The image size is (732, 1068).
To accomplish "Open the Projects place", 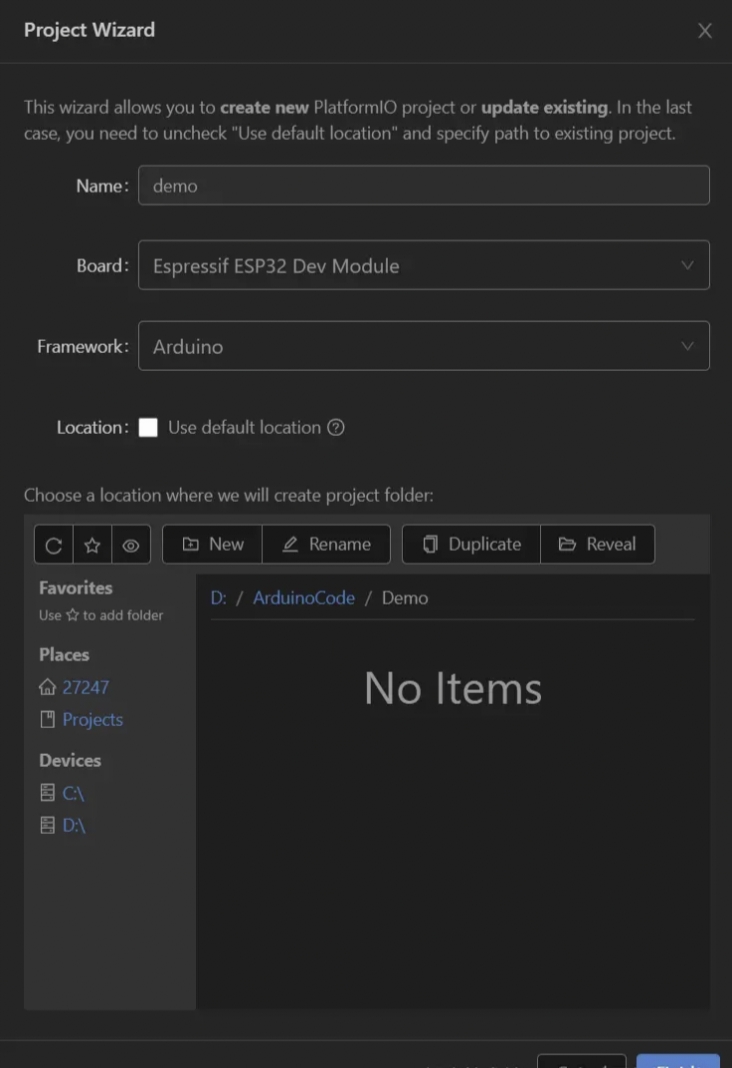I will [x=93, y=719].
